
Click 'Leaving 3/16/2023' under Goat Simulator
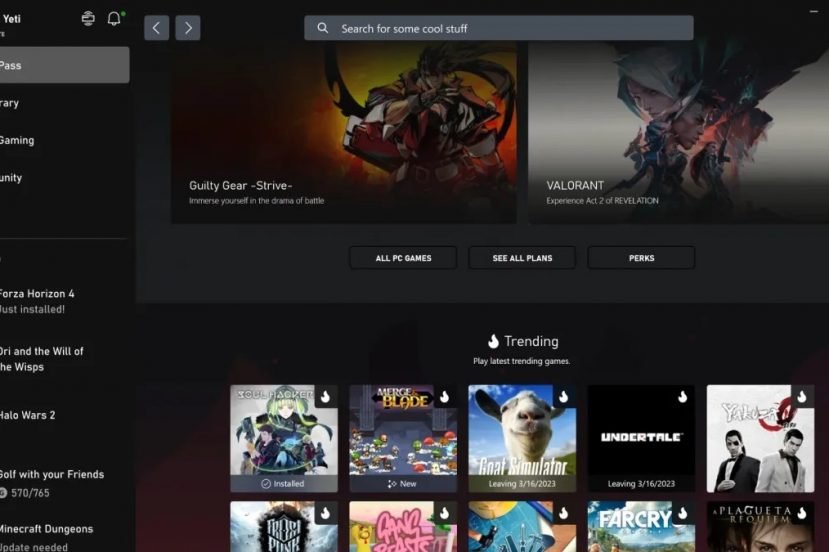click(522, 484)
